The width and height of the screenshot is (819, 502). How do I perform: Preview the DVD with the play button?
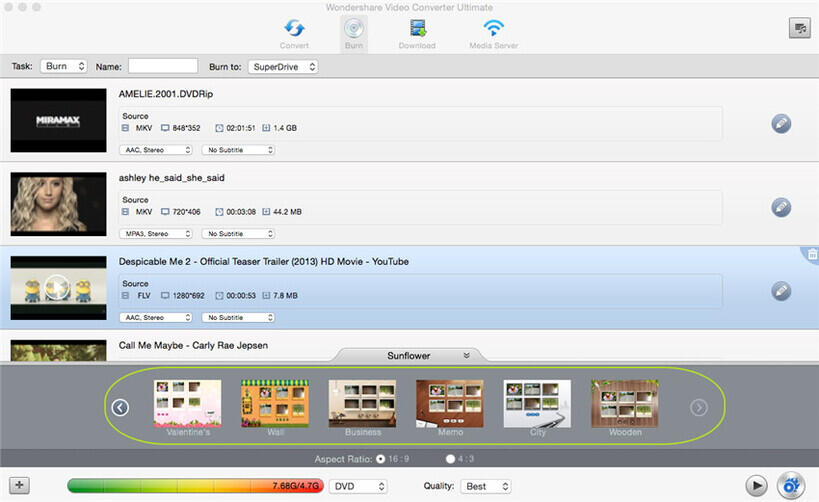(756, 486)
